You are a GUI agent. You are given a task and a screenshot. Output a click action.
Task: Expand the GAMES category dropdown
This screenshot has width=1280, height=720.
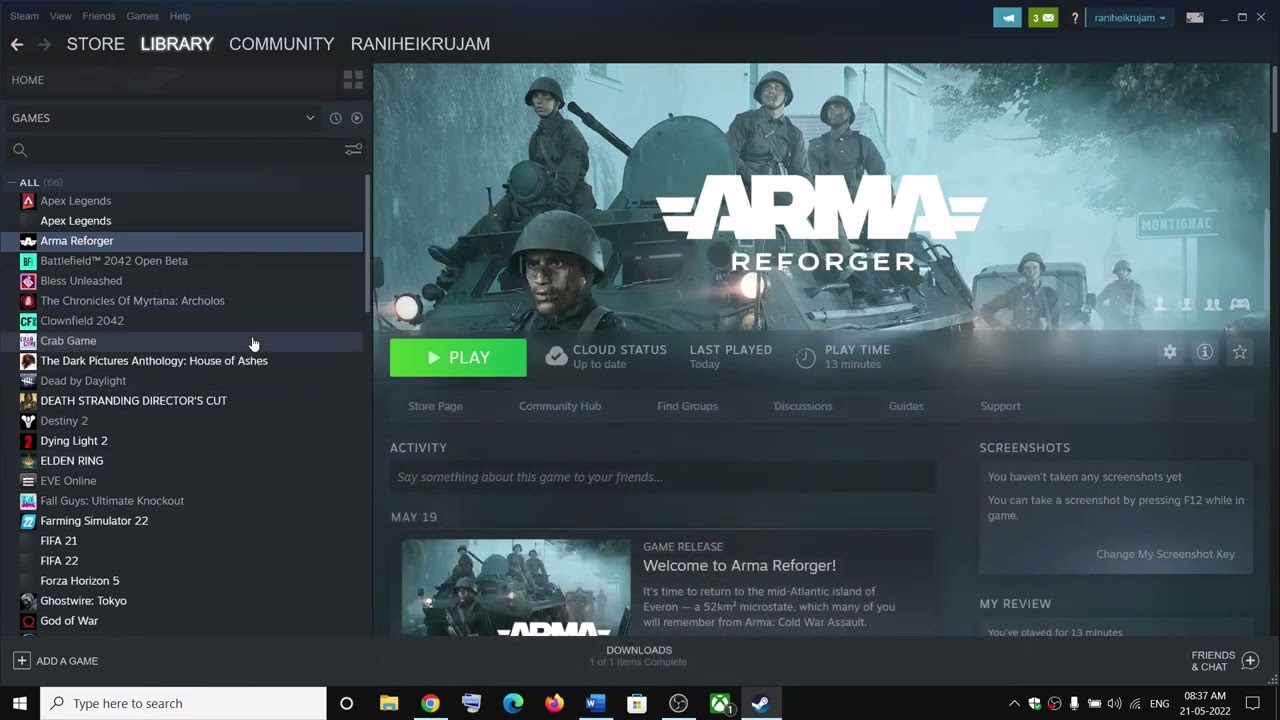pyautogui.click(x=310, y=118)
